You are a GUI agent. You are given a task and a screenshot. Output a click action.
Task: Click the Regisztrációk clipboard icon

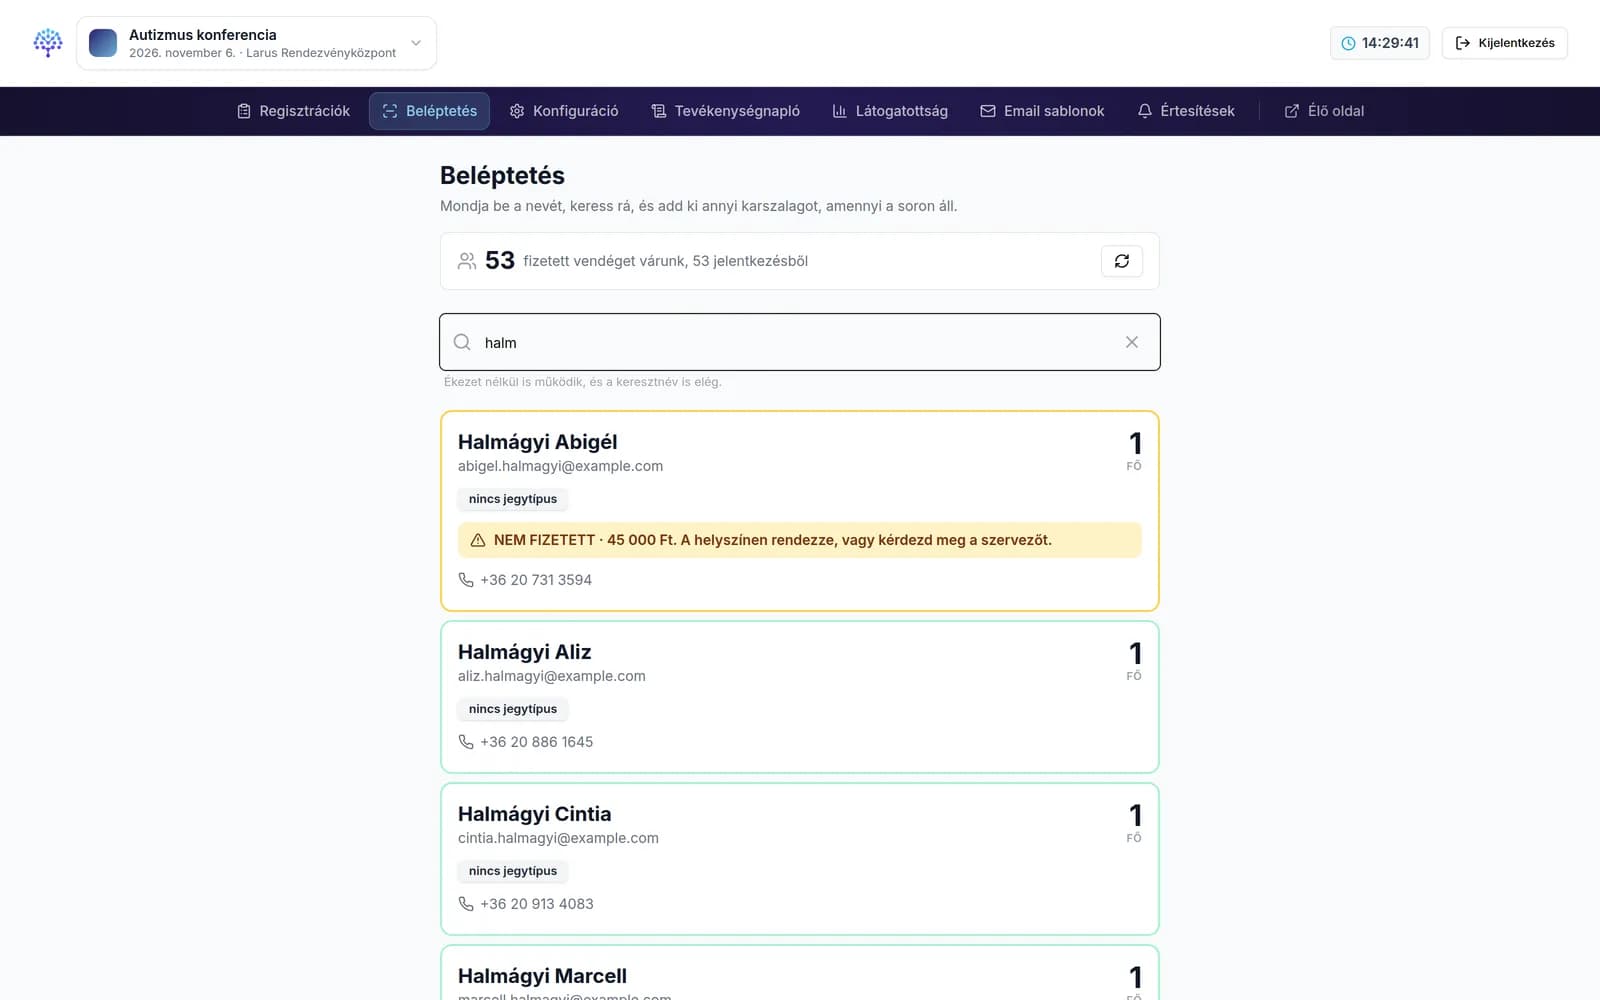(x=244, y=111)
